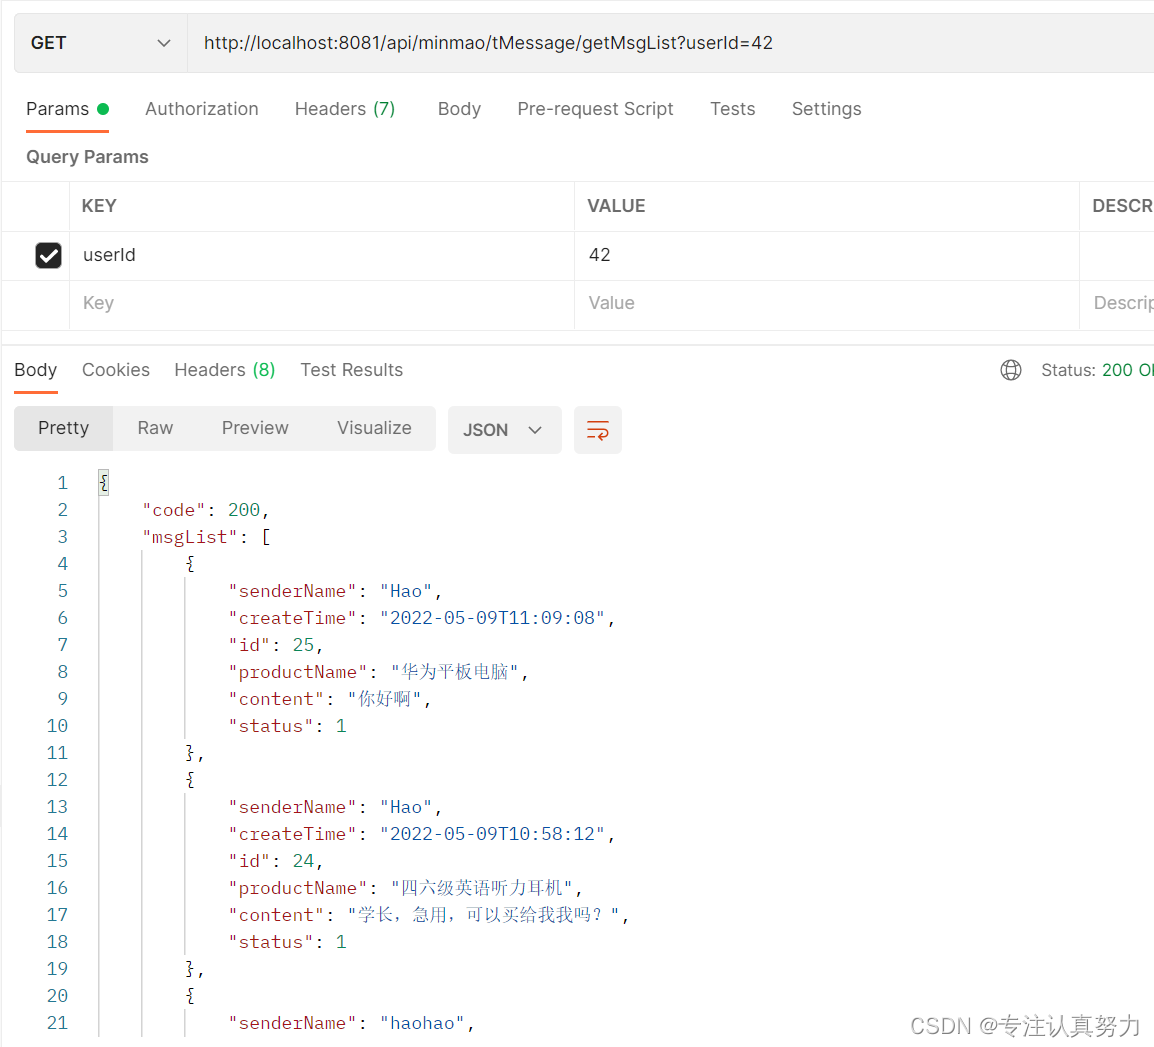Click the content value beginning with "学长"
Image resolution: width=1154 pixels, height=1047 pixels.
click(x=484, y=915)
